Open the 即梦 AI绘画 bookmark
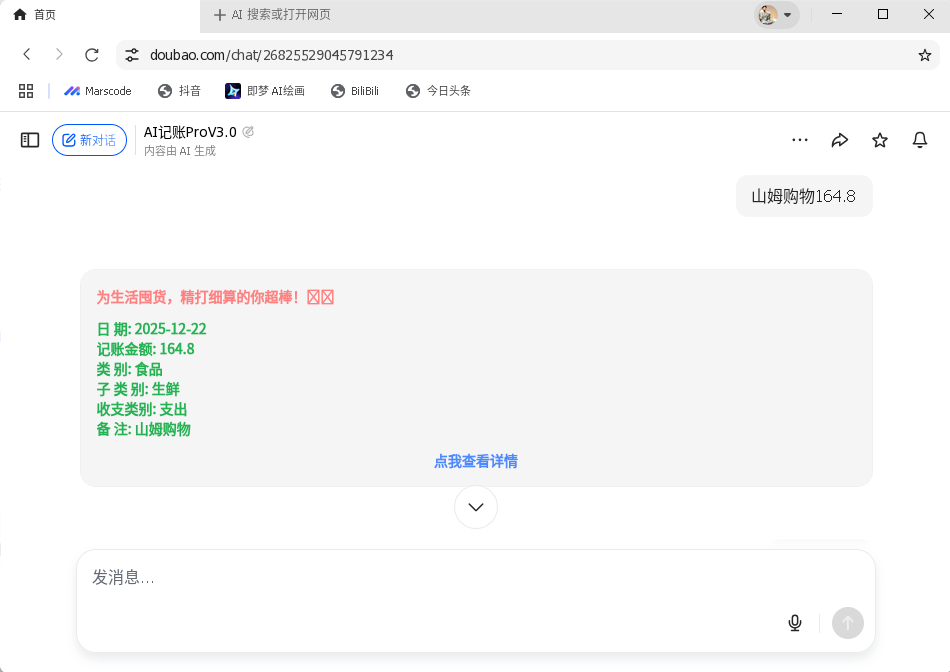 pyautogui.click(x=265, y=91)
